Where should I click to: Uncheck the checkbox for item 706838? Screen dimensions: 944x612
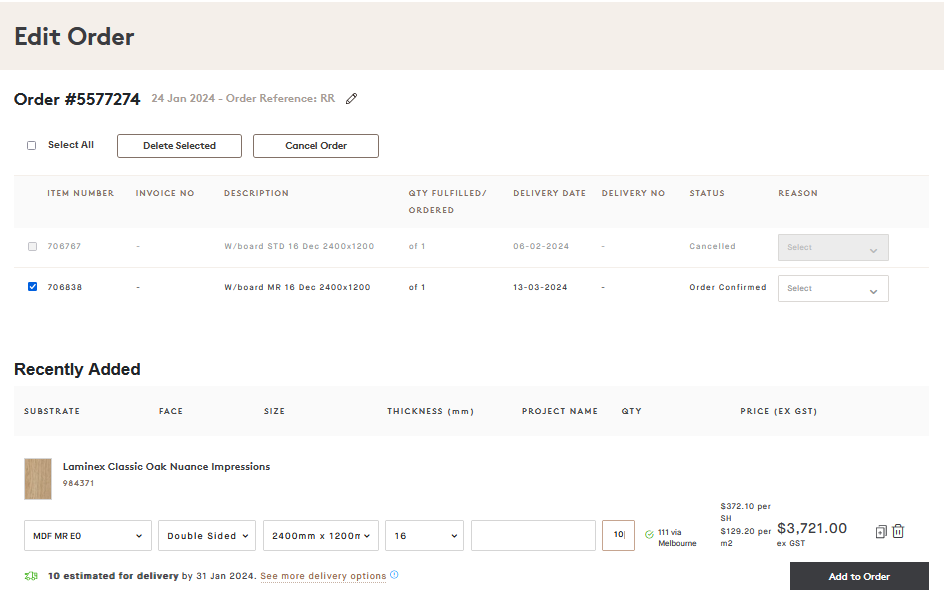(x=32, y=287)
